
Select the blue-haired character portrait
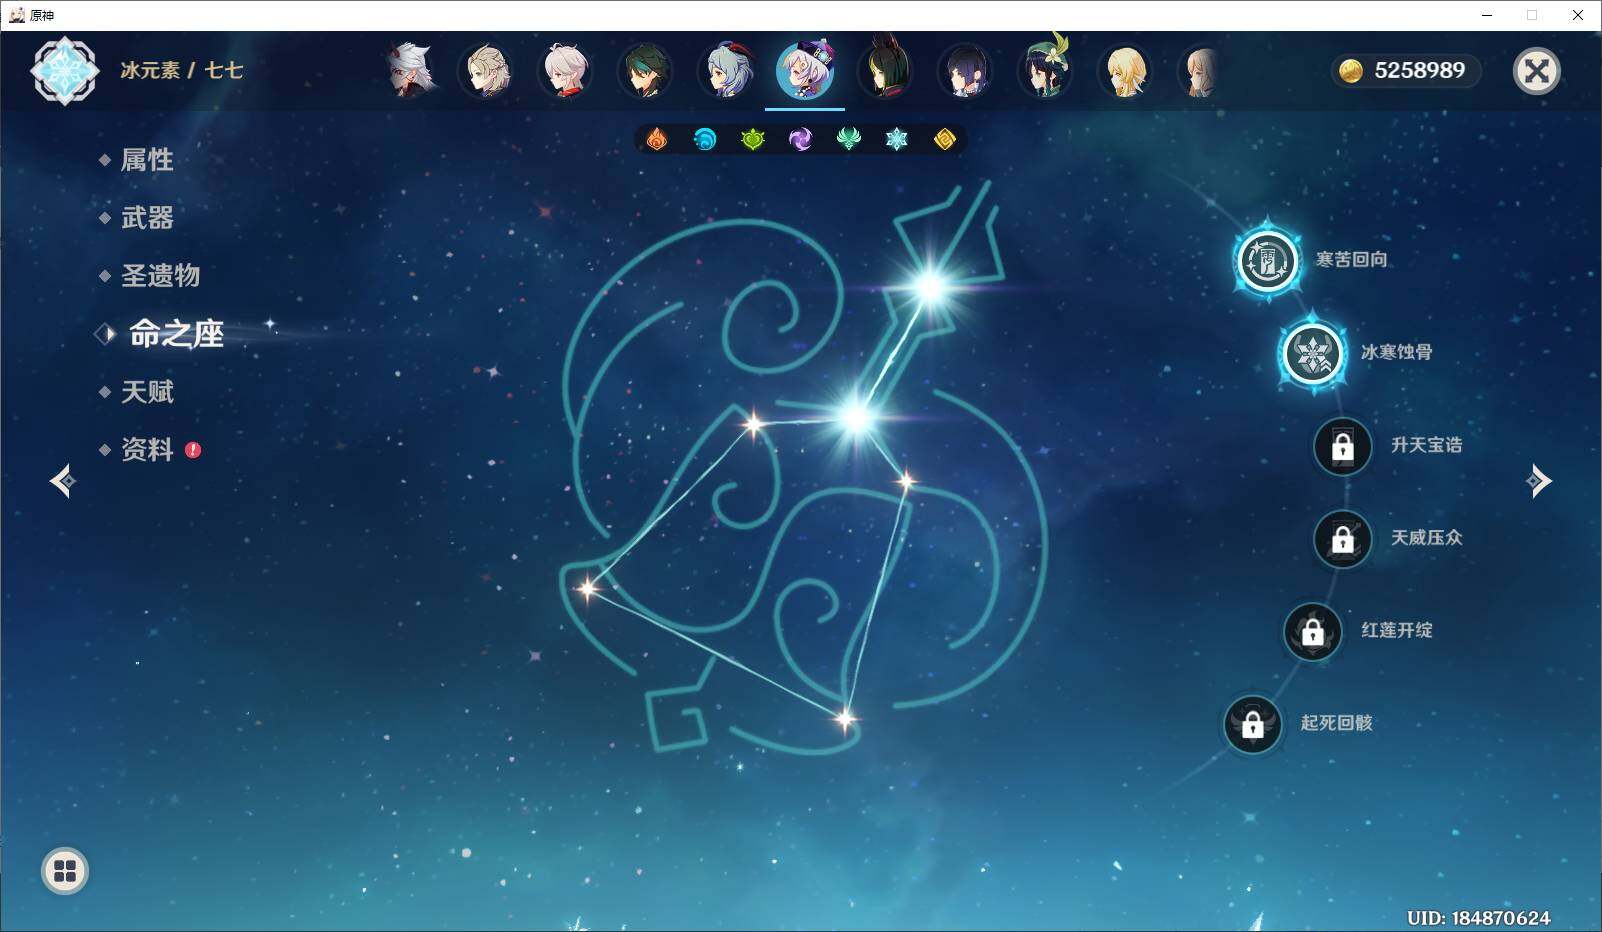[x=726, y=70]
